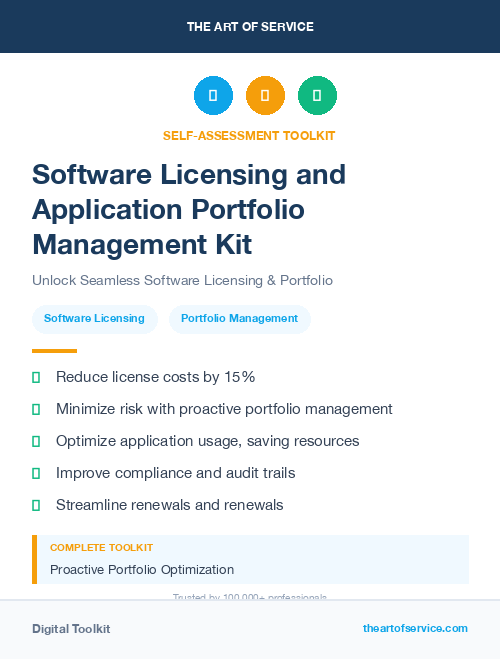
Task: Click Optimize application usage, saving resources
Action: coord(208,441)
